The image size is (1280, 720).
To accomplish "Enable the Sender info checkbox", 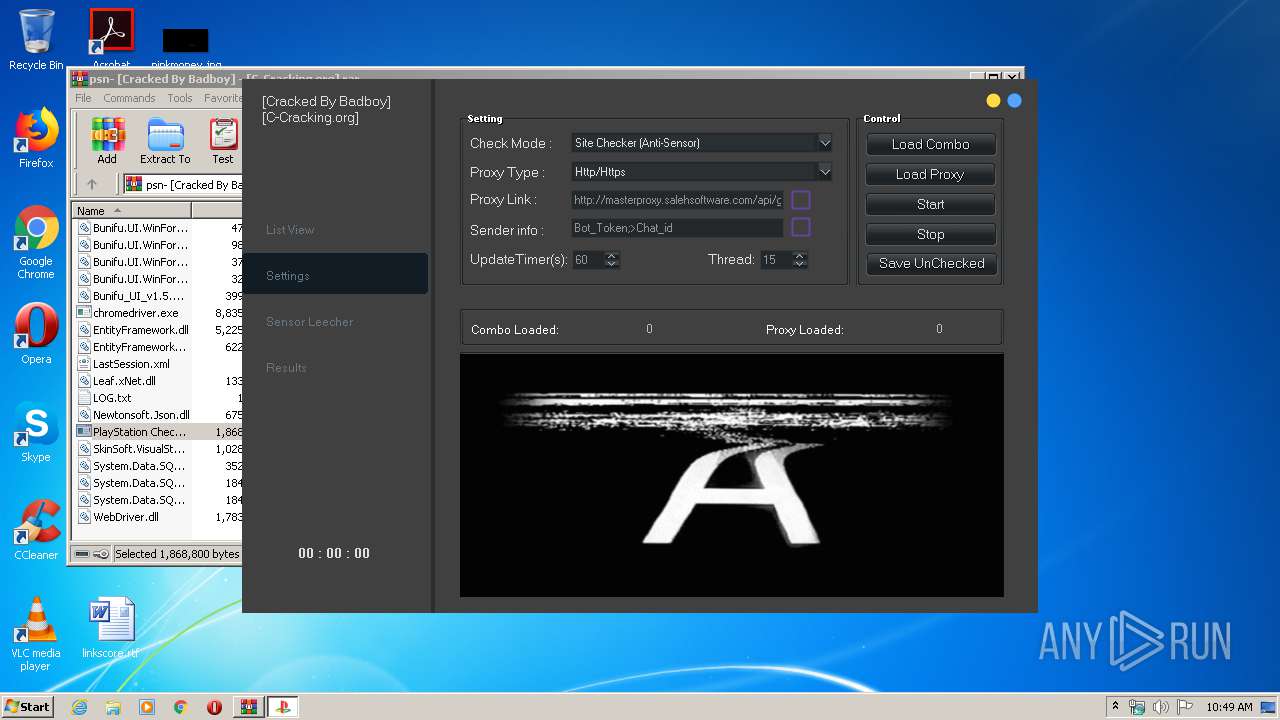I will (x=801, y=227).
